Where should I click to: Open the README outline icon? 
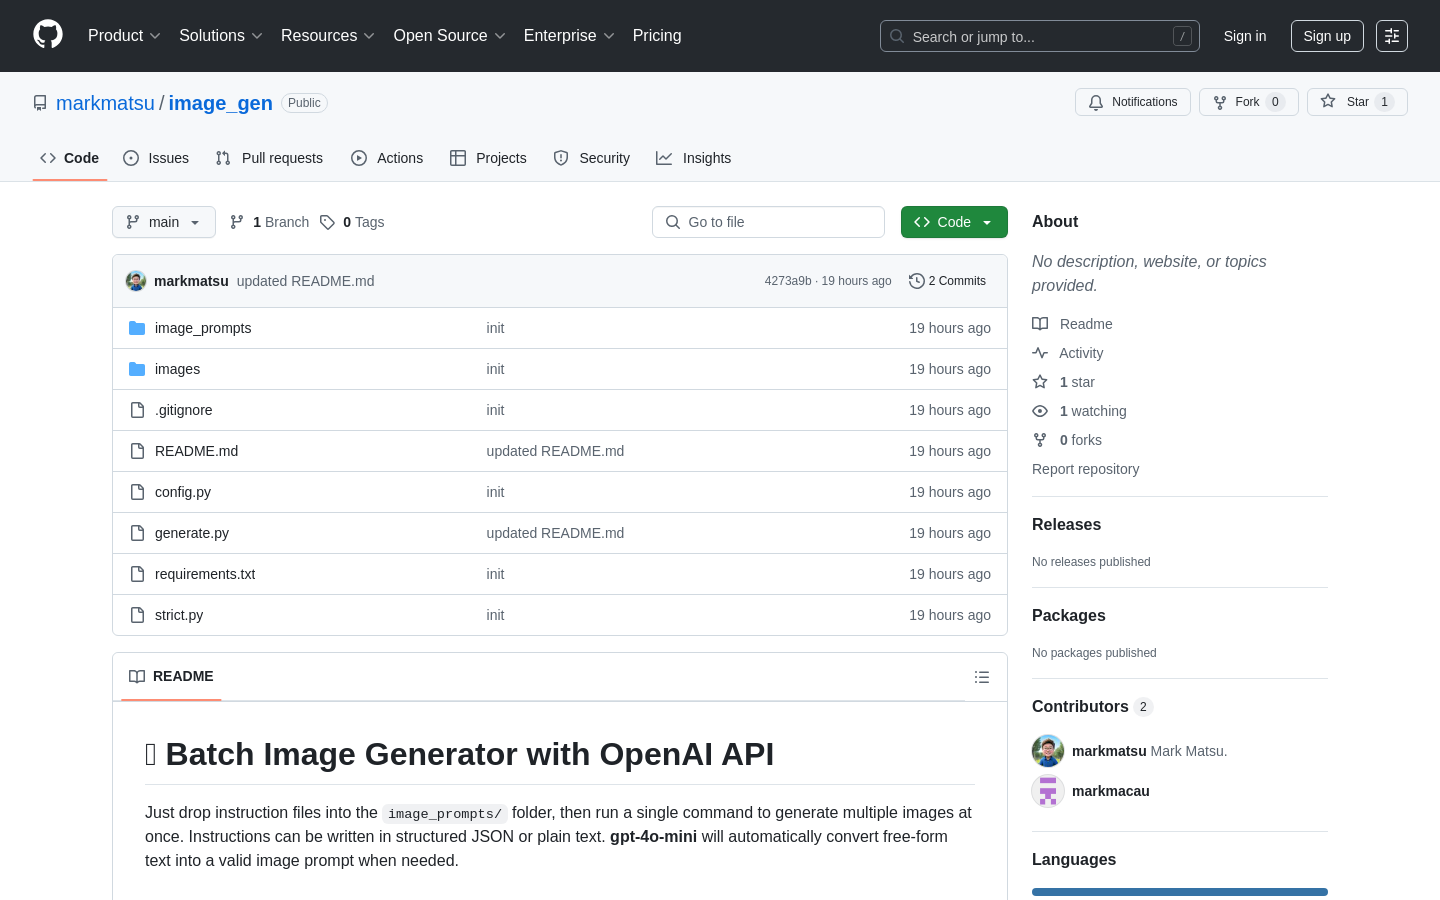(982, 677)
